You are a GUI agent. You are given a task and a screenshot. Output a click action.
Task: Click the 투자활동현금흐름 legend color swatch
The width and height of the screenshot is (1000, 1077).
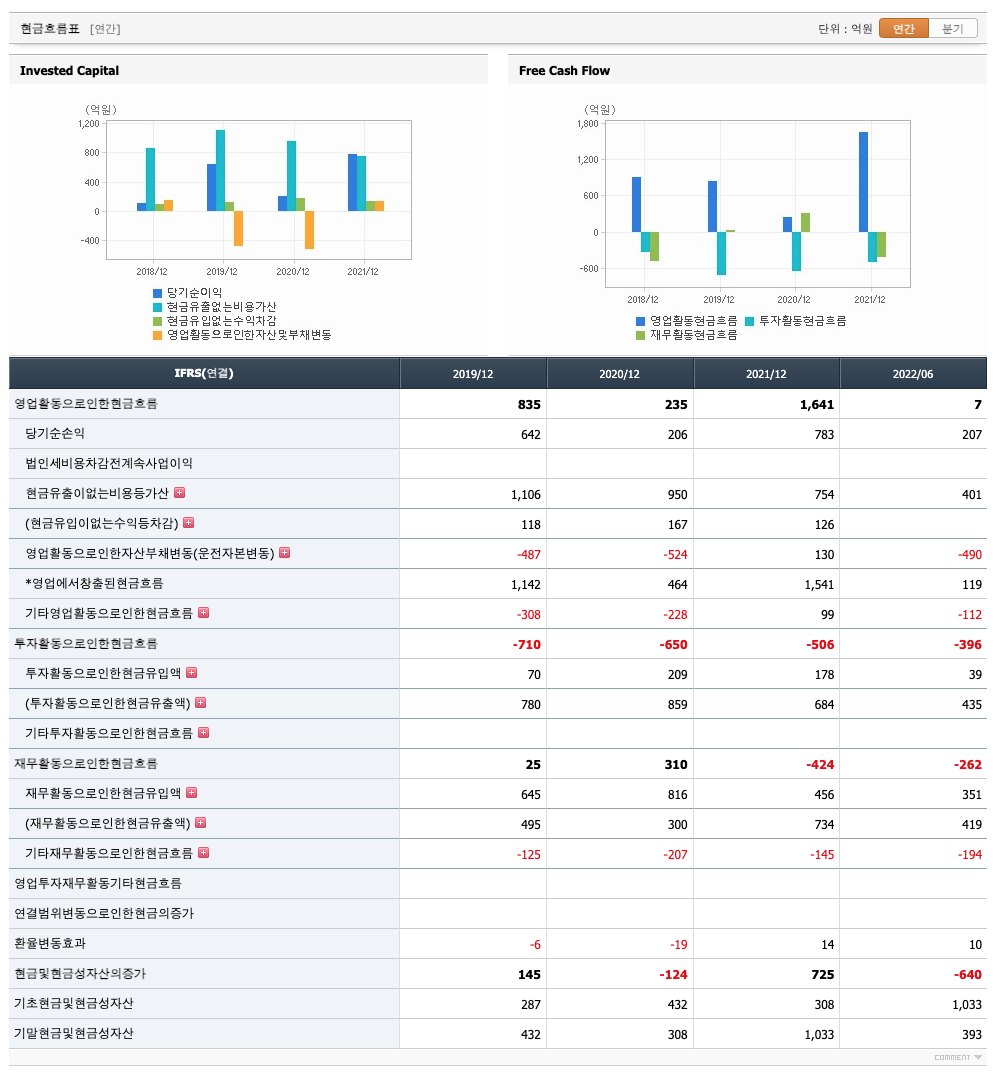[749, 321]
